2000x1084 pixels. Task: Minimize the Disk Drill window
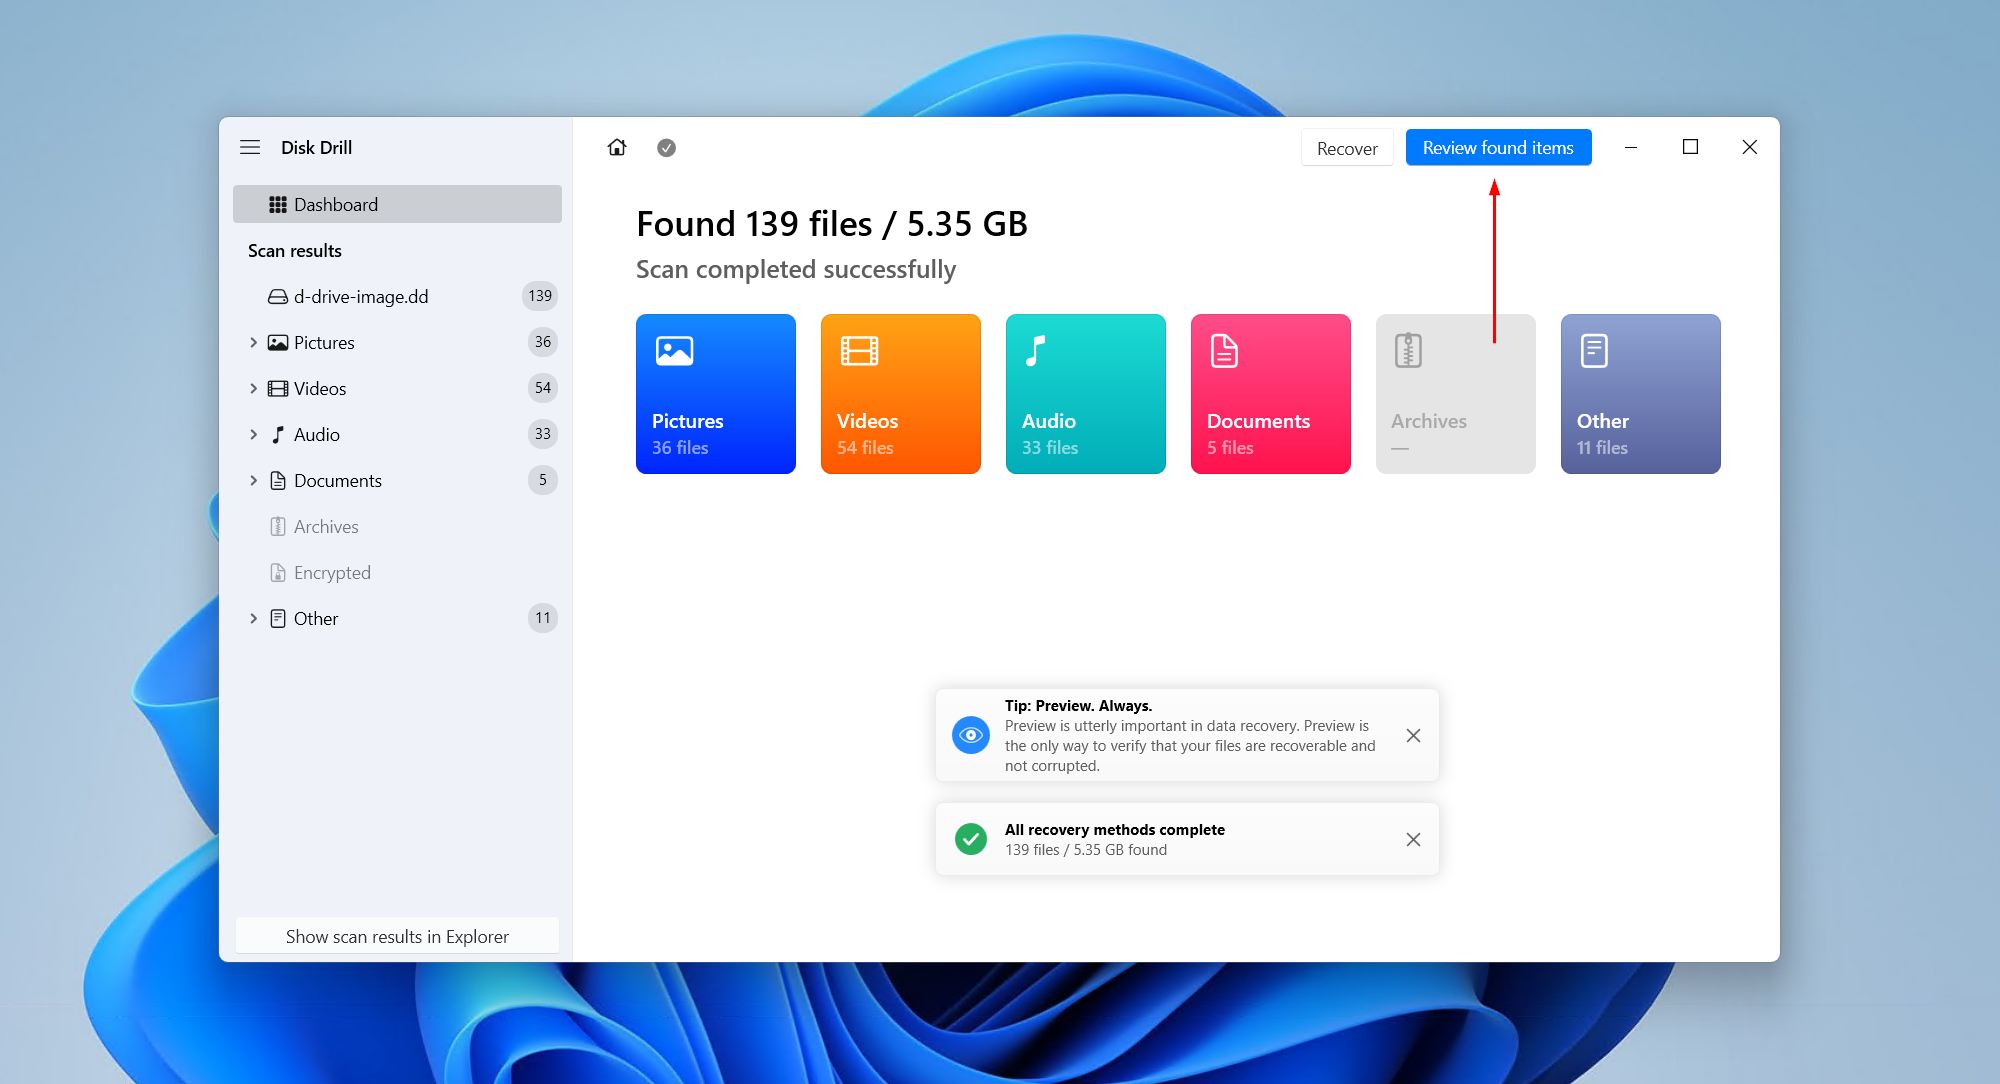click(x=1631, y=147)
